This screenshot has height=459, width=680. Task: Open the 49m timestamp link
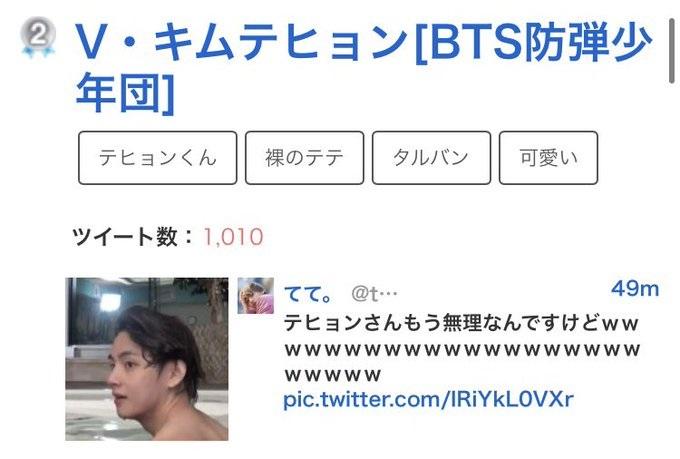[635, 289]
